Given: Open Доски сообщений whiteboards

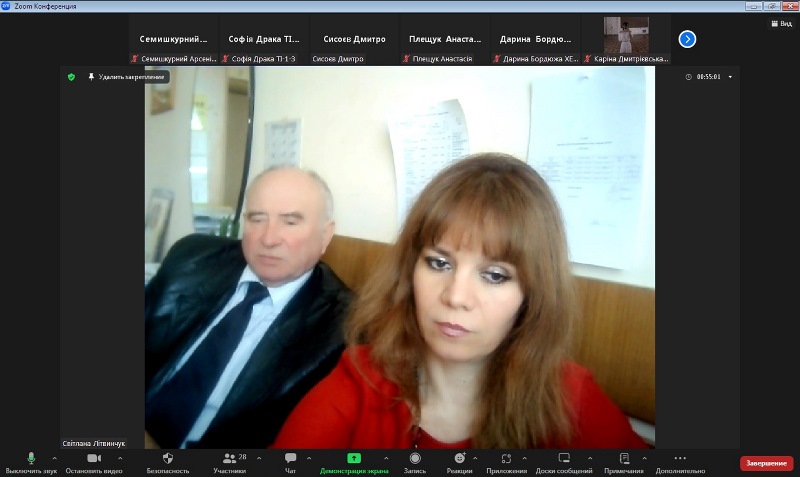Looking at the screenshot, I should click(x=564, y=463).
